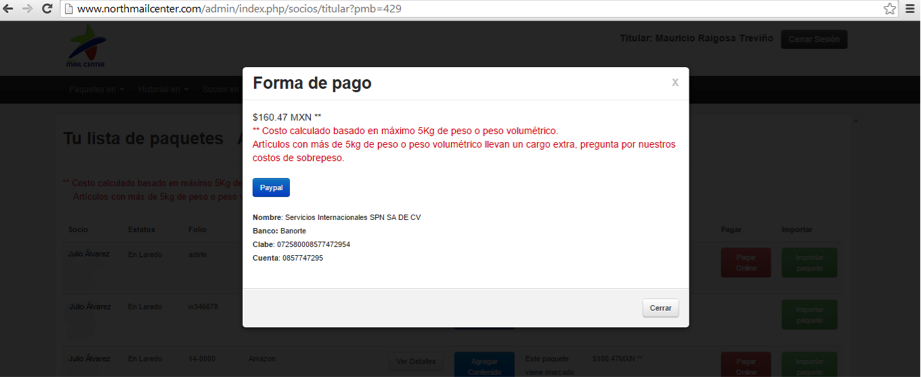Click the Socios en menu item
This screenshot has height=377, width=921.
221,90
